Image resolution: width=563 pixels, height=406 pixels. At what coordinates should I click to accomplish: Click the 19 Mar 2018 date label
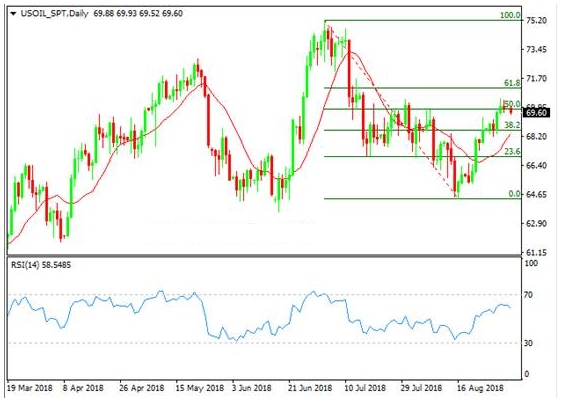point(29,388)
